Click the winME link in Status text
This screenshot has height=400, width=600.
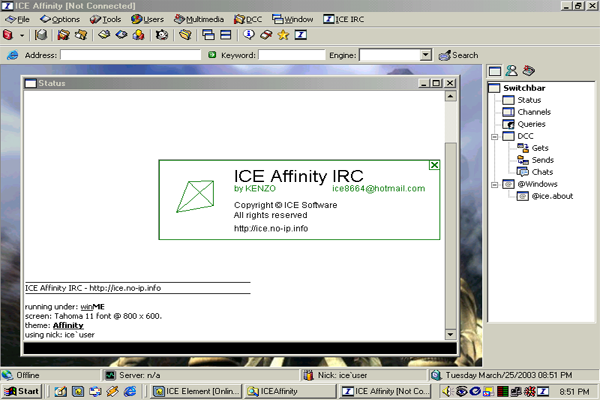click(92, 307)
